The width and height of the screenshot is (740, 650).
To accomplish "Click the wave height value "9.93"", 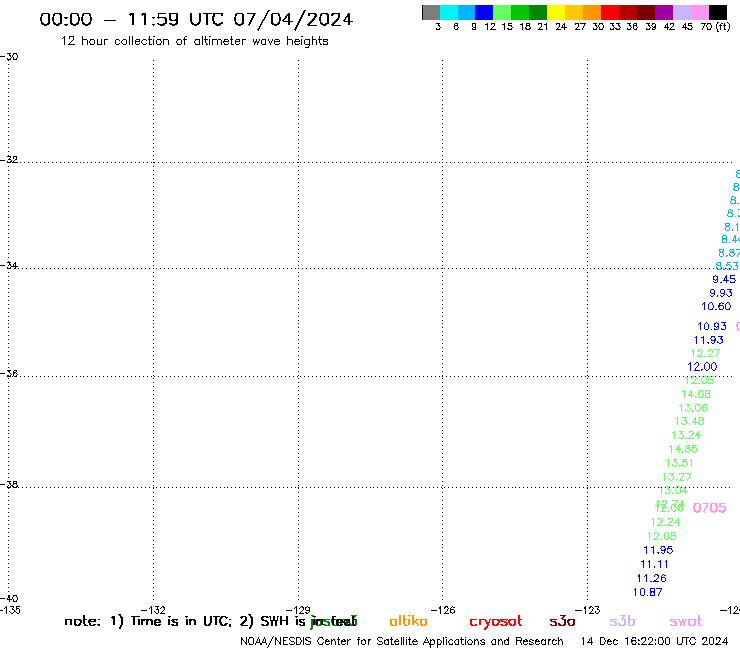I will point(721,293).
